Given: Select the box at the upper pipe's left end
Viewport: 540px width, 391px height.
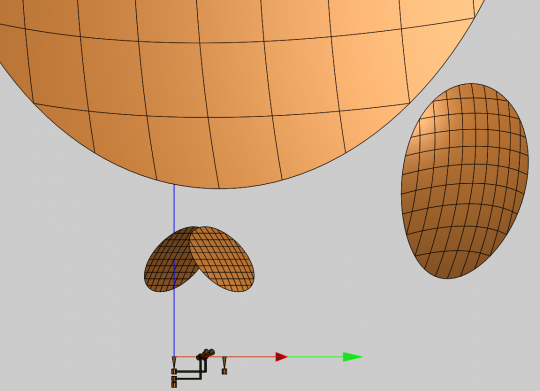Looking at the screenshot, I should [174, 371].
